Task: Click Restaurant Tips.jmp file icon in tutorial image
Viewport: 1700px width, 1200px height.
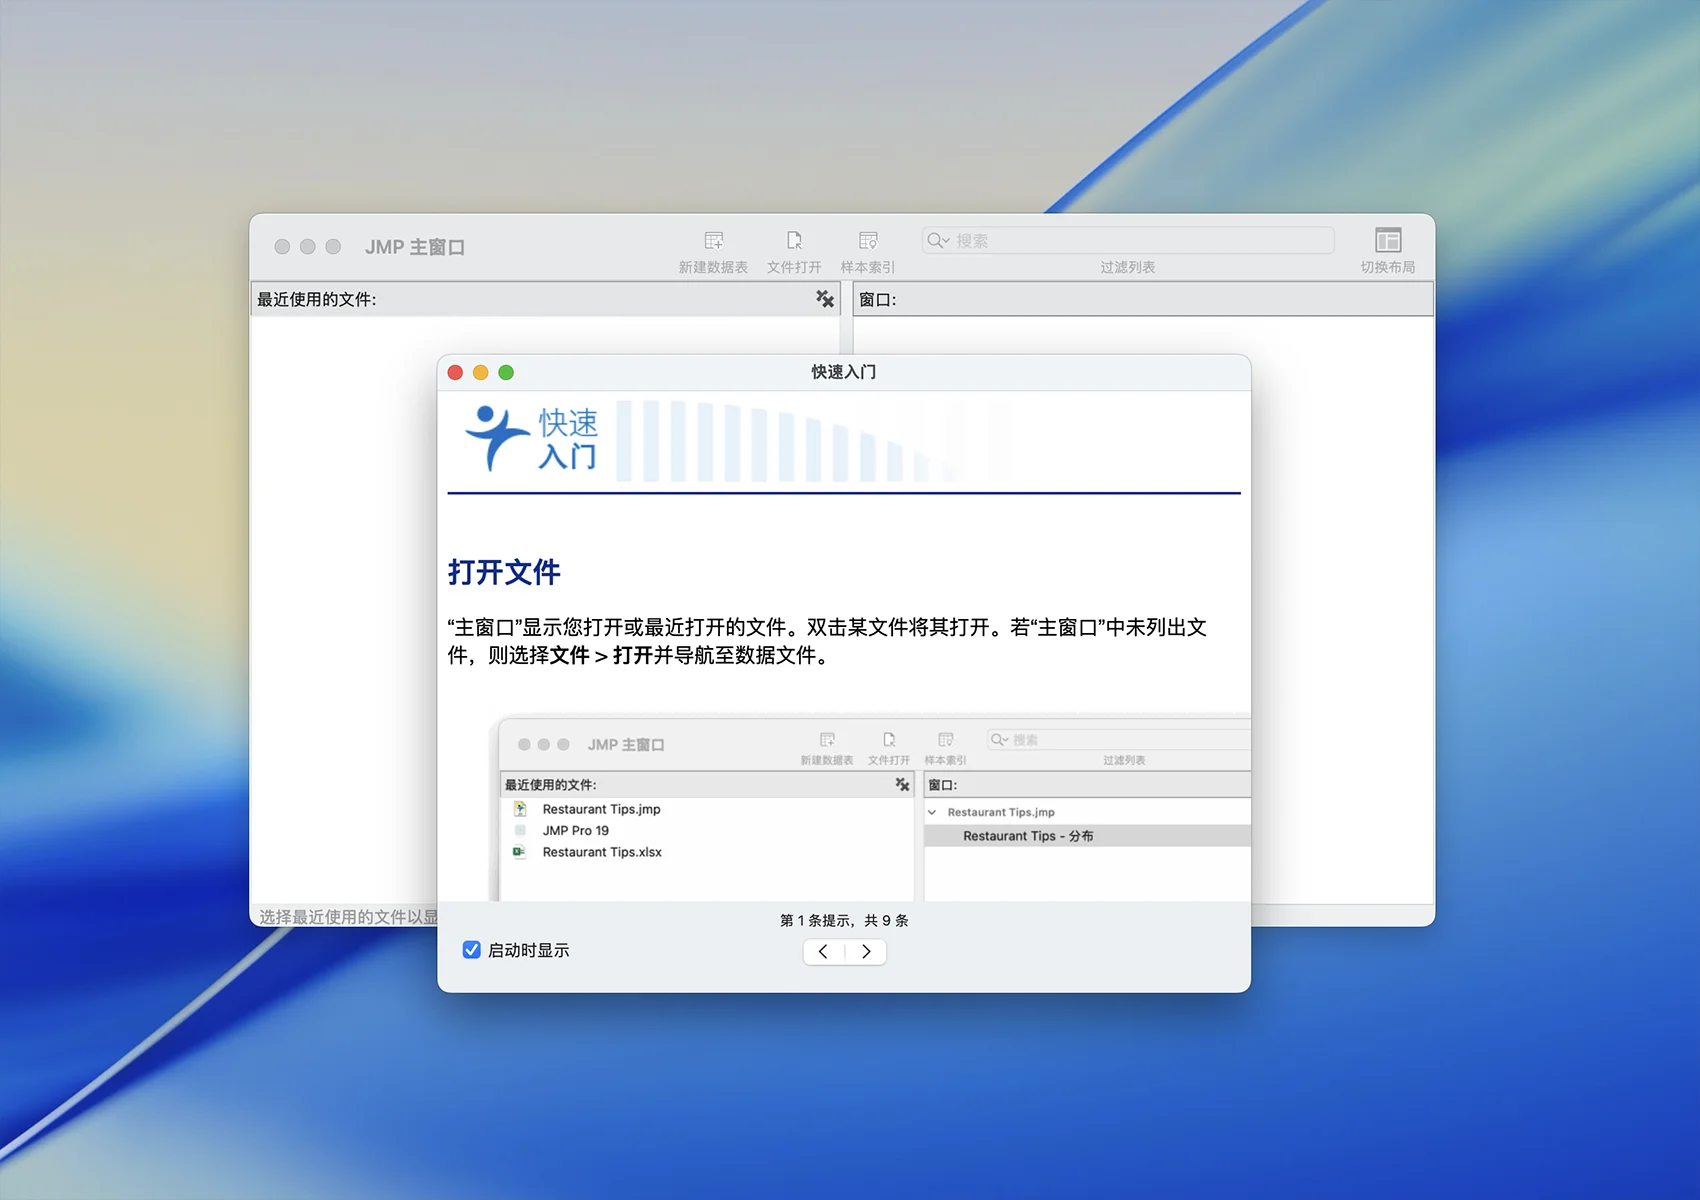Action: coord(519,809)
